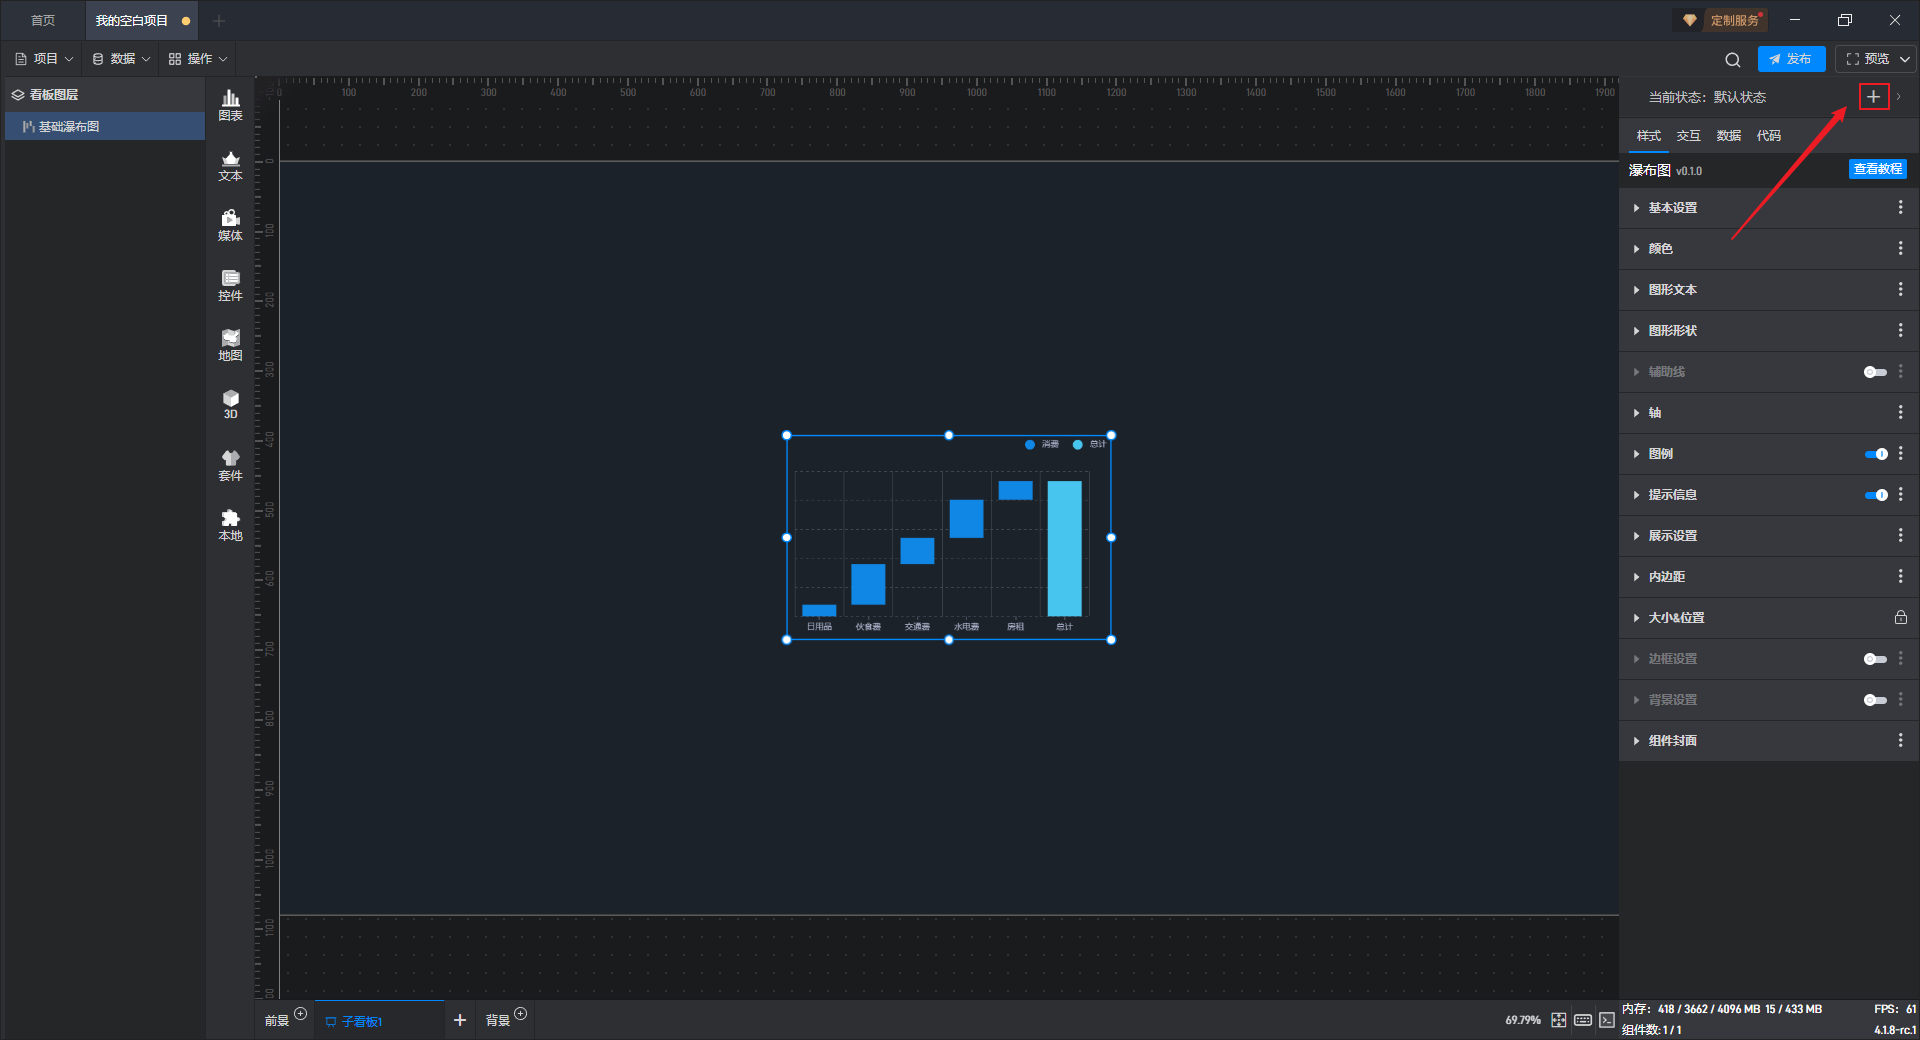Click the 69.79% zoom level value
The height and width of the screenshot is (1040, 1920).
click(x=1522, y=1020)
